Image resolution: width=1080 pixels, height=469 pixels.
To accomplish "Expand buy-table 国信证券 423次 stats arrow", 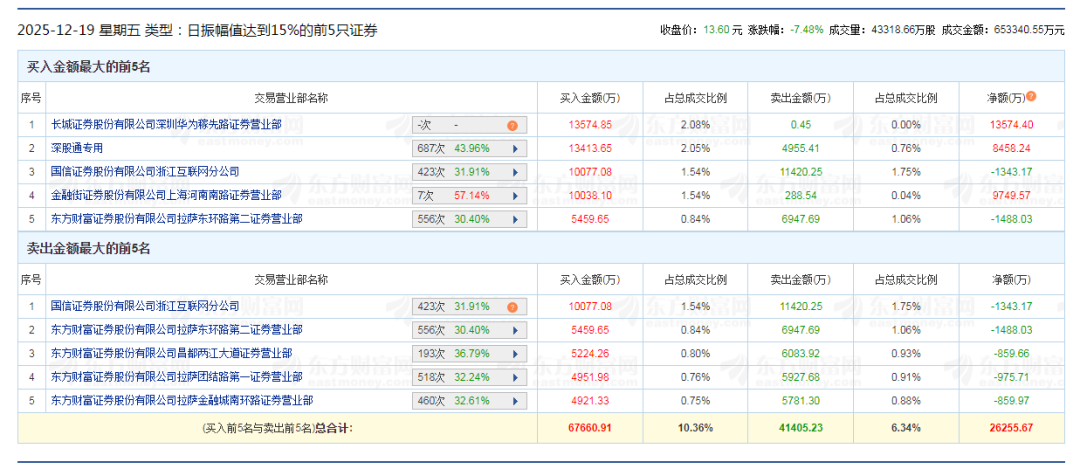I will pos(516,172).
